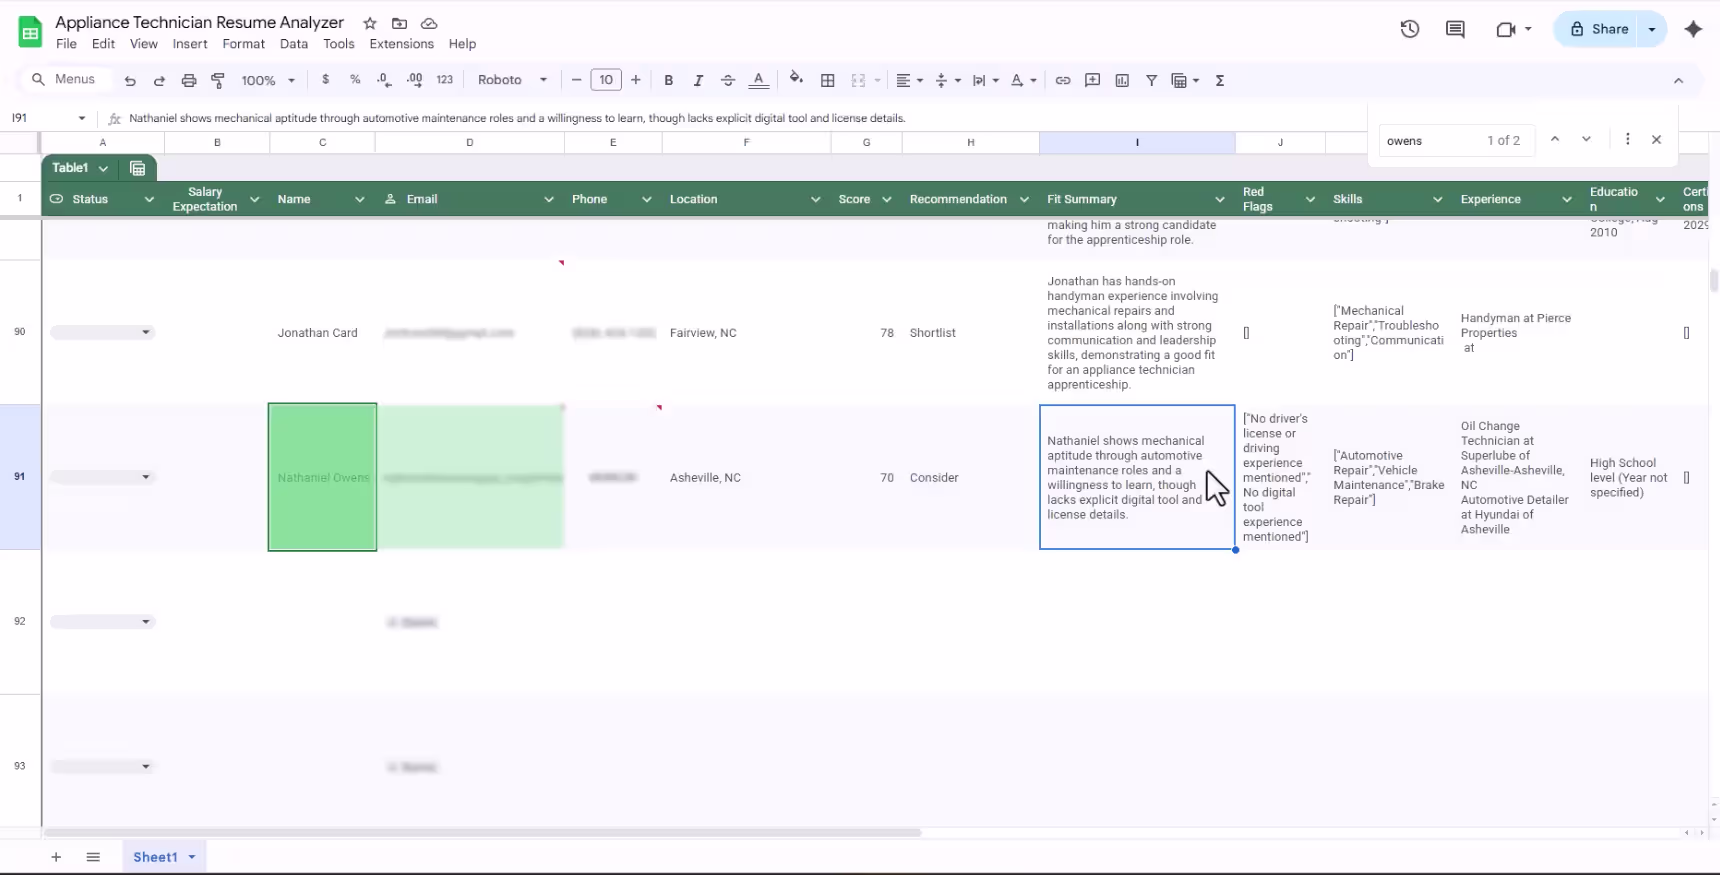Open the comments panel icon
1720x875 pixels.
1455,29
